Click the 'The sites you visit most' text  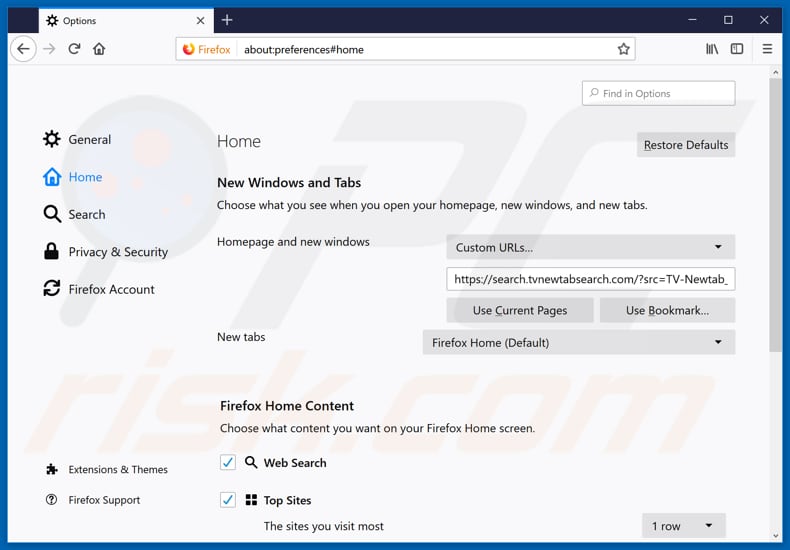(x=323, y=526)
